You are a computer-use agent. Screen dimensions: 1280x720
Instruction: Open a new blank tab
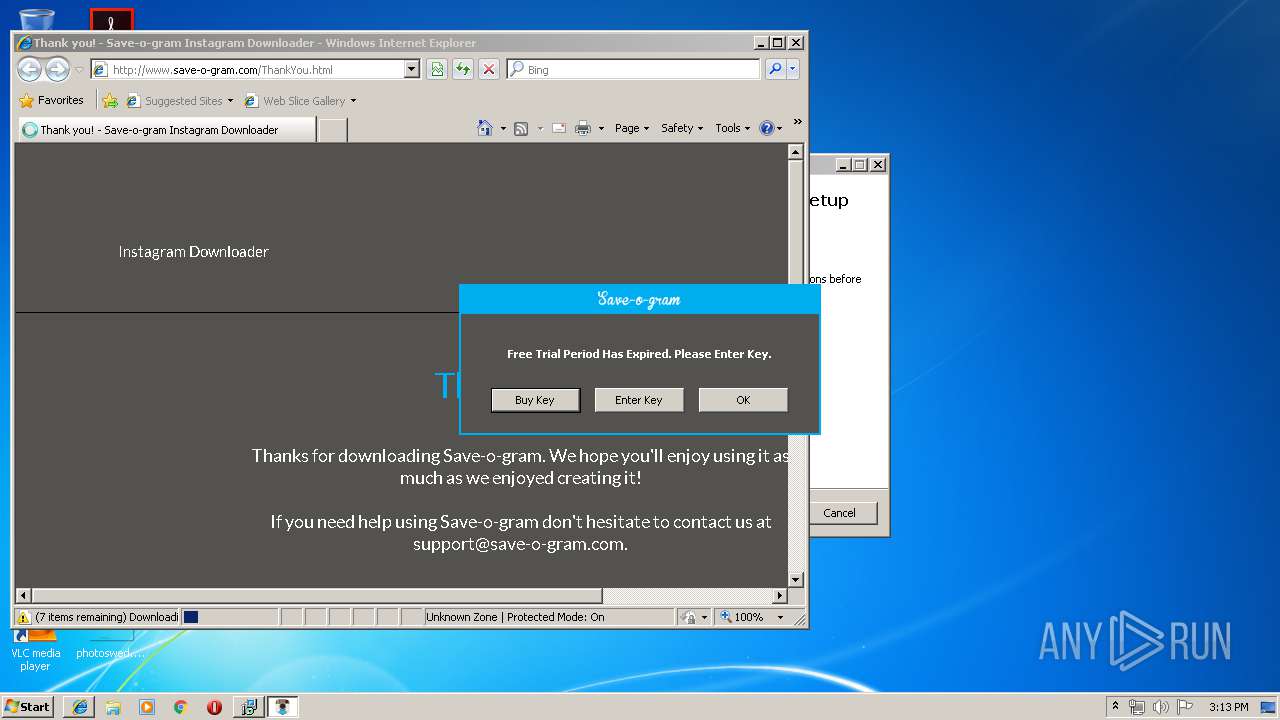coord(333,129)
